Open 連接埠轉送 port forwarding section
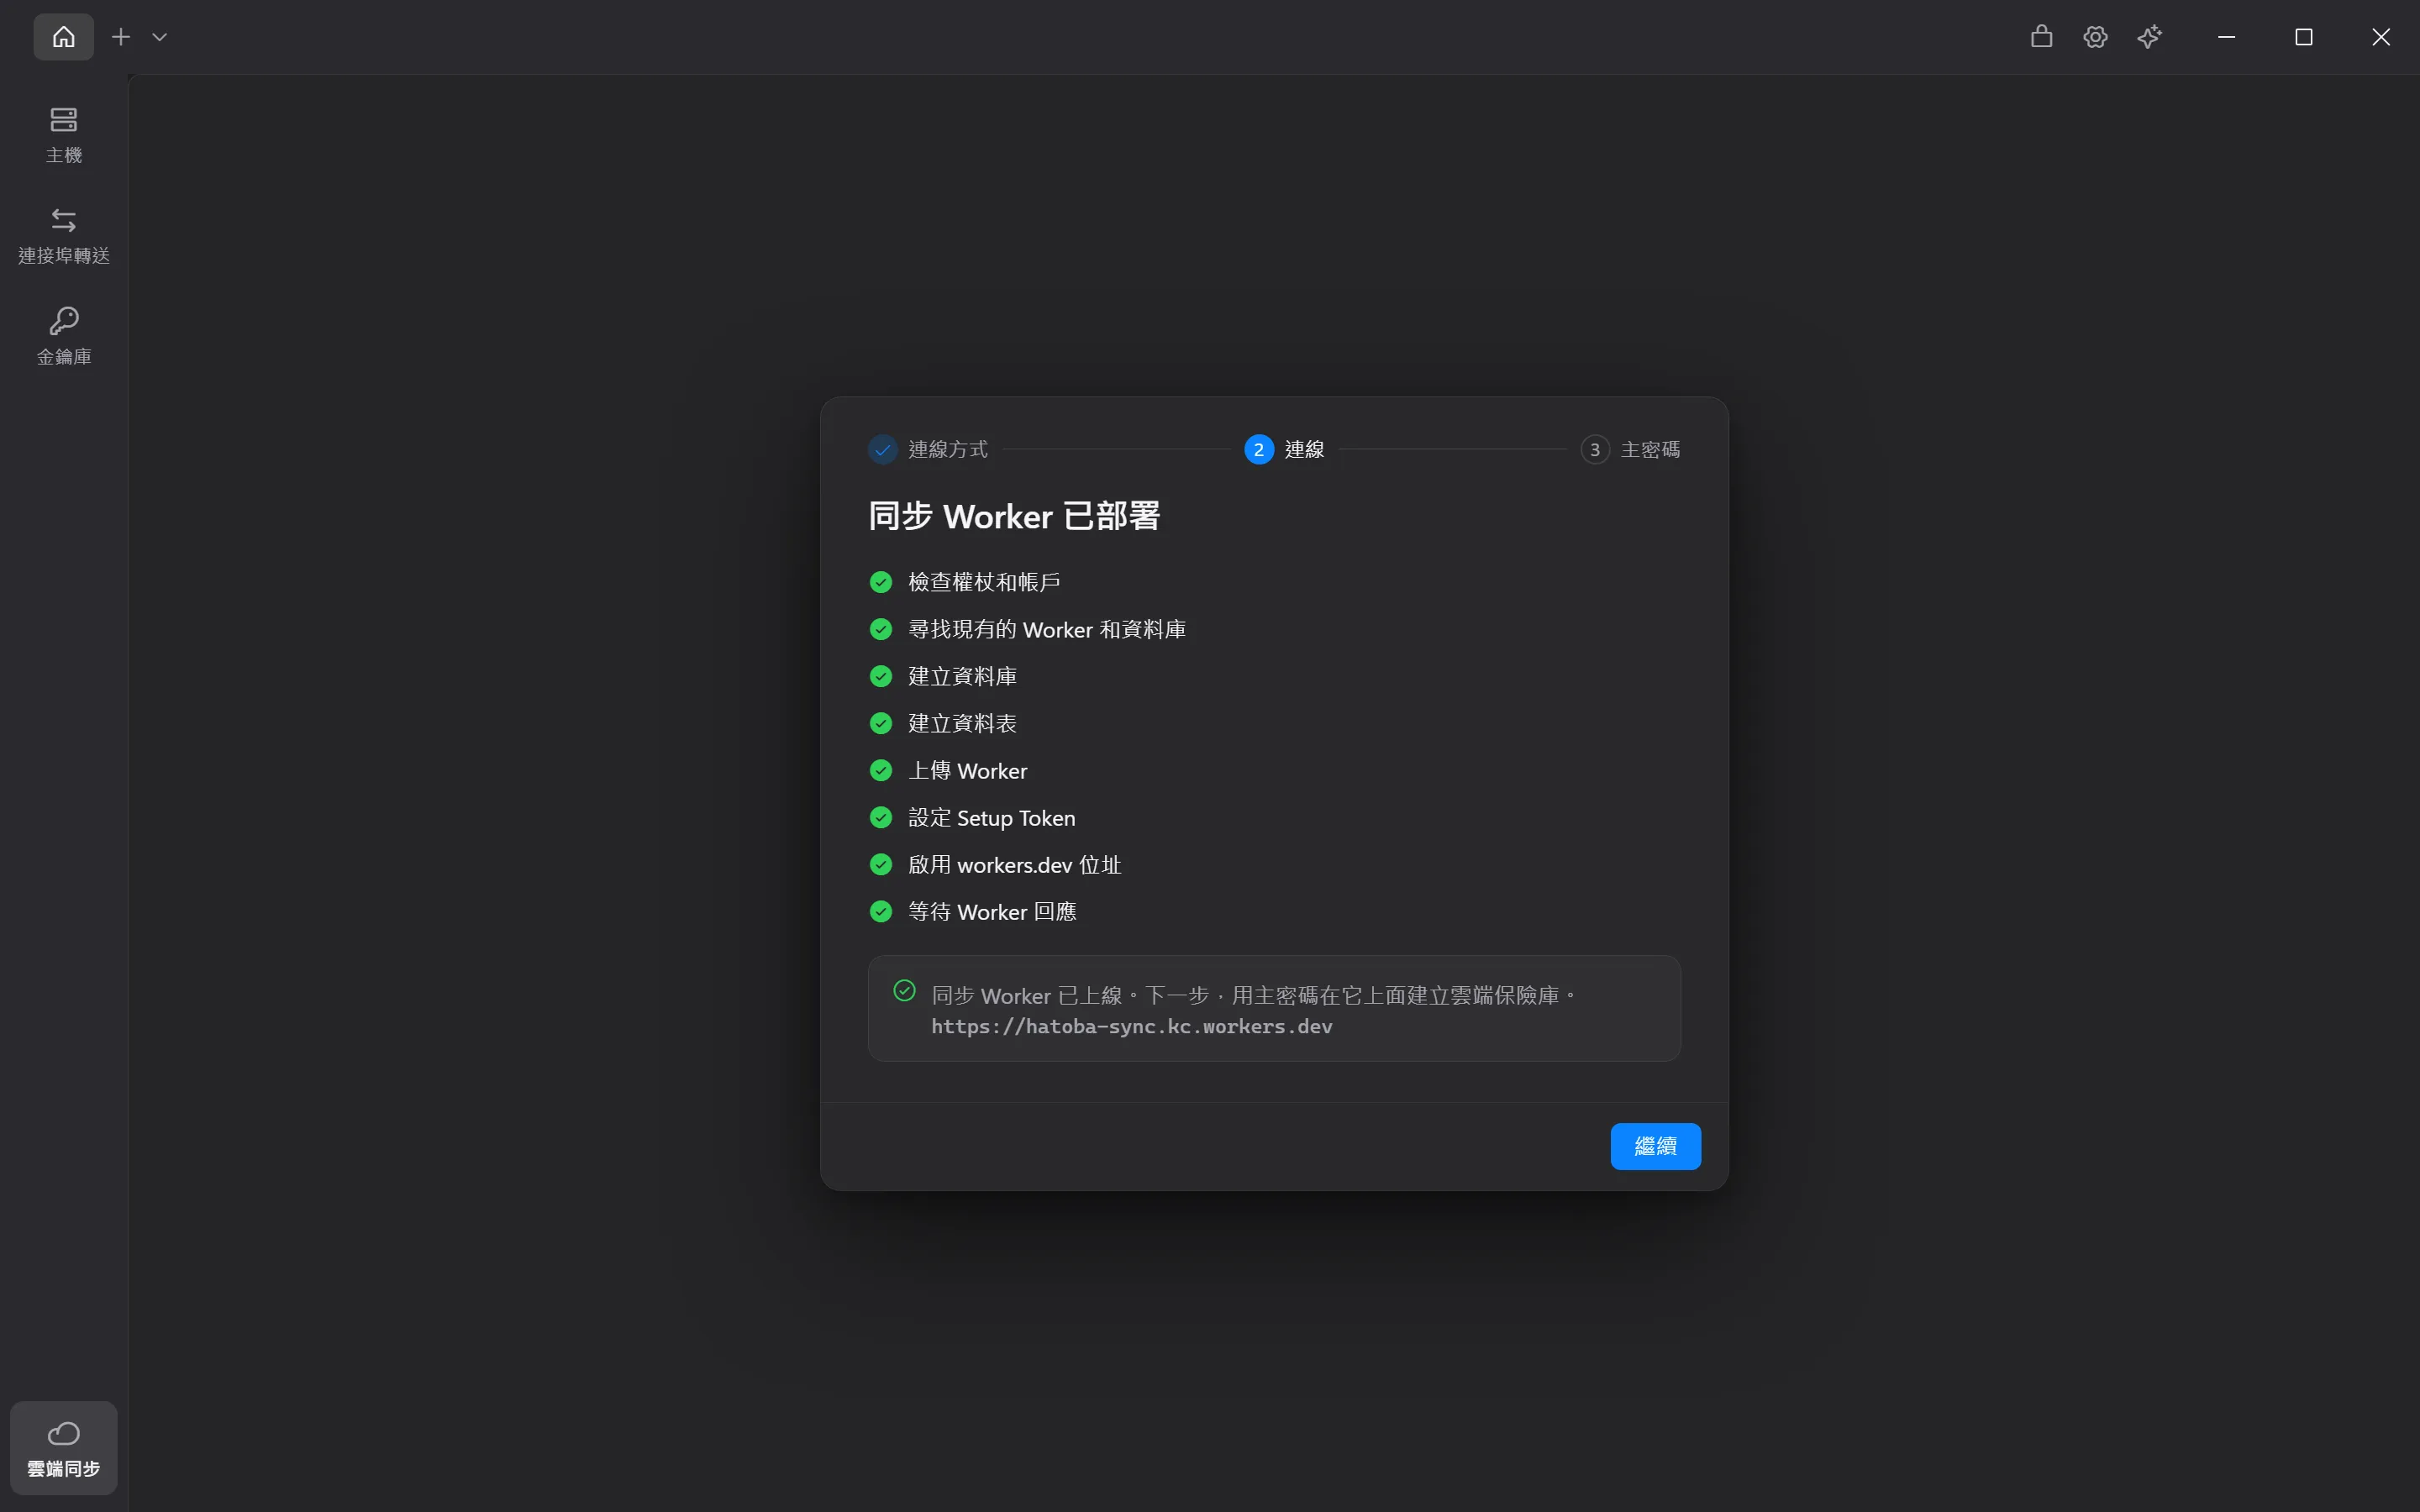 (63, 236)
